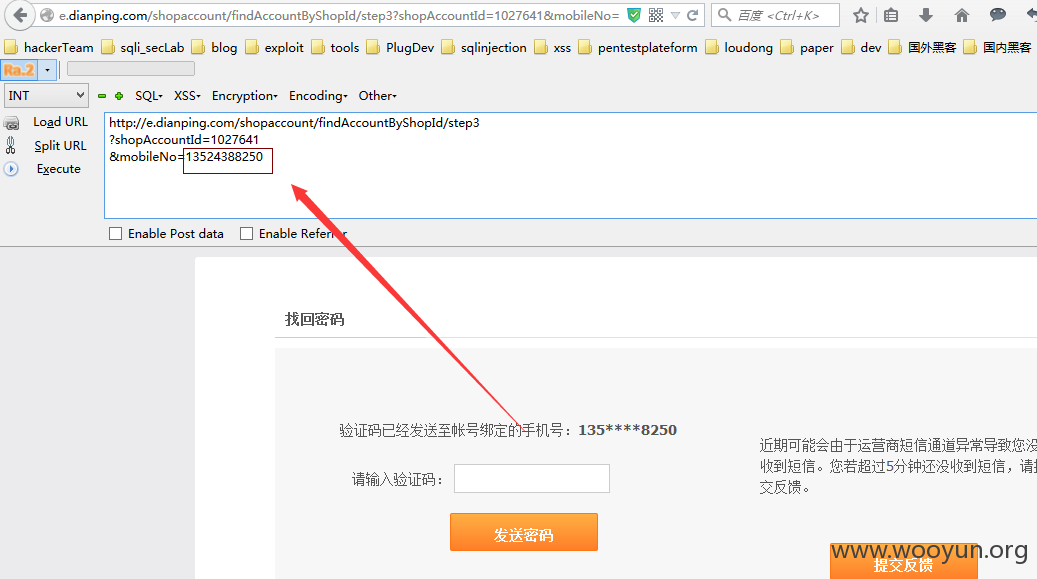Open the XSS menu

[187, 96]
